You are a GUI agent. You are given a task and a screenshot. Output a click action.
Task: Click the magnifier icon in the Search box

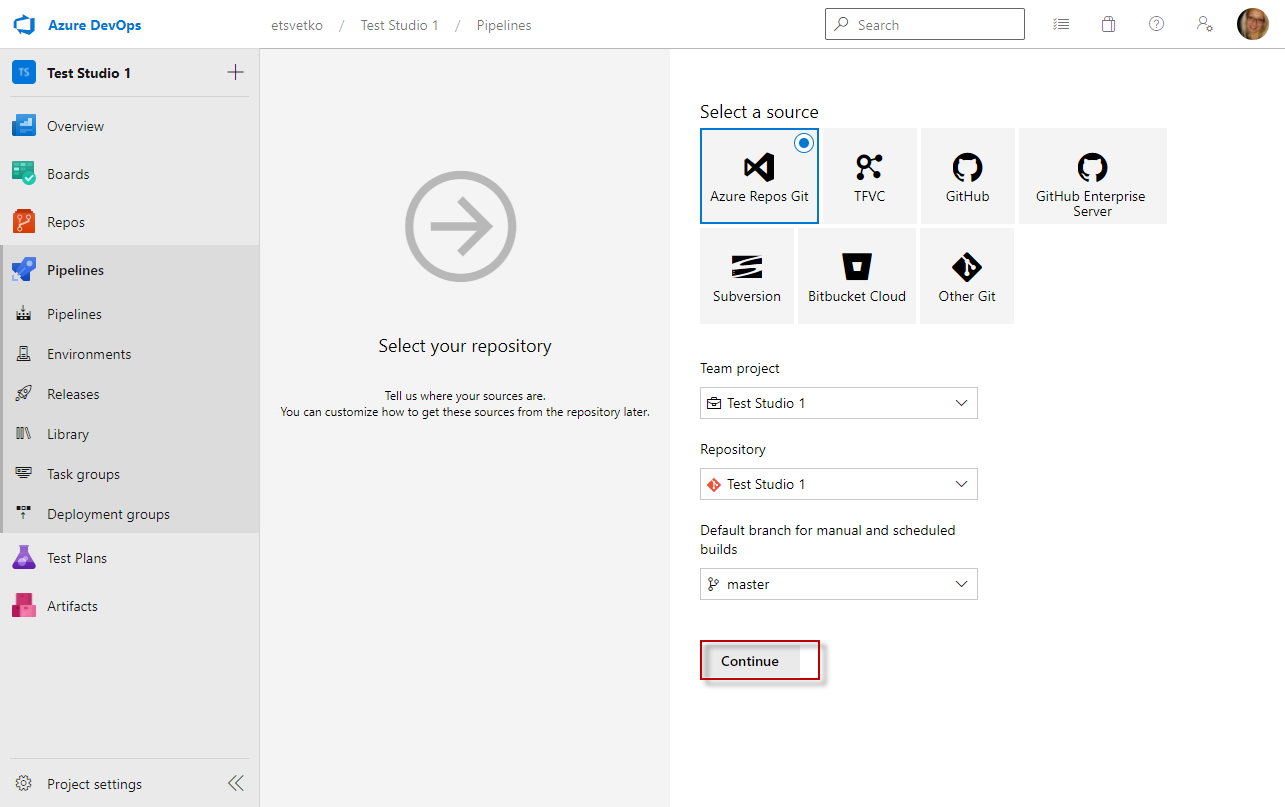coord(842,25)
